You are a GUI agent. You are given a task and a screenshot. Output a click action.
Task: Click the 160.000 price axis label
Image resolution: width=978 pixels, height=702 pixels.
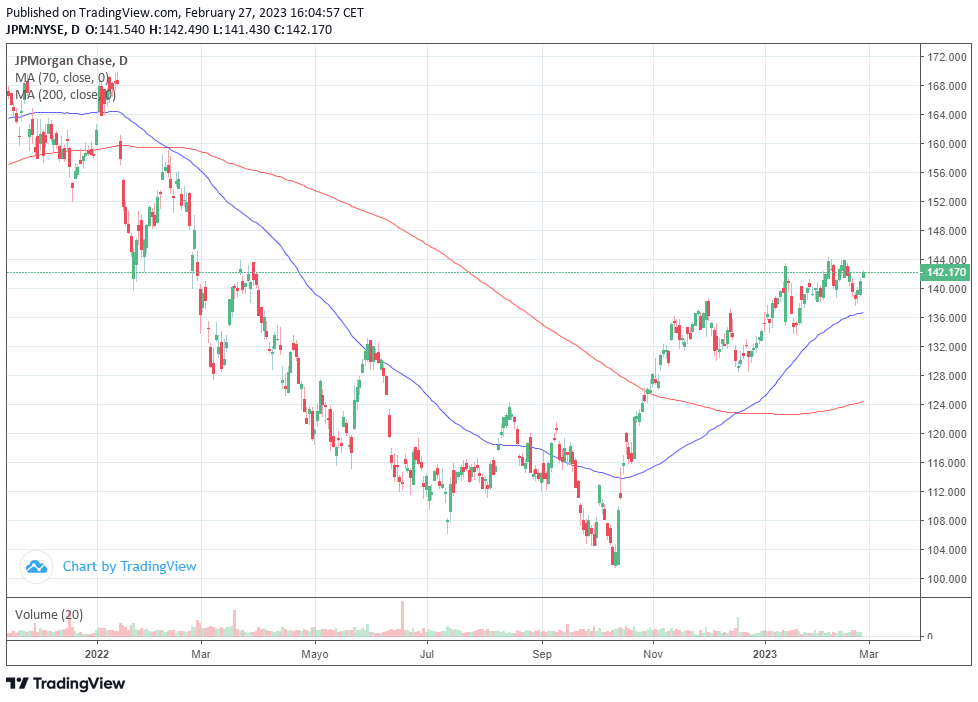pos(947,144)
